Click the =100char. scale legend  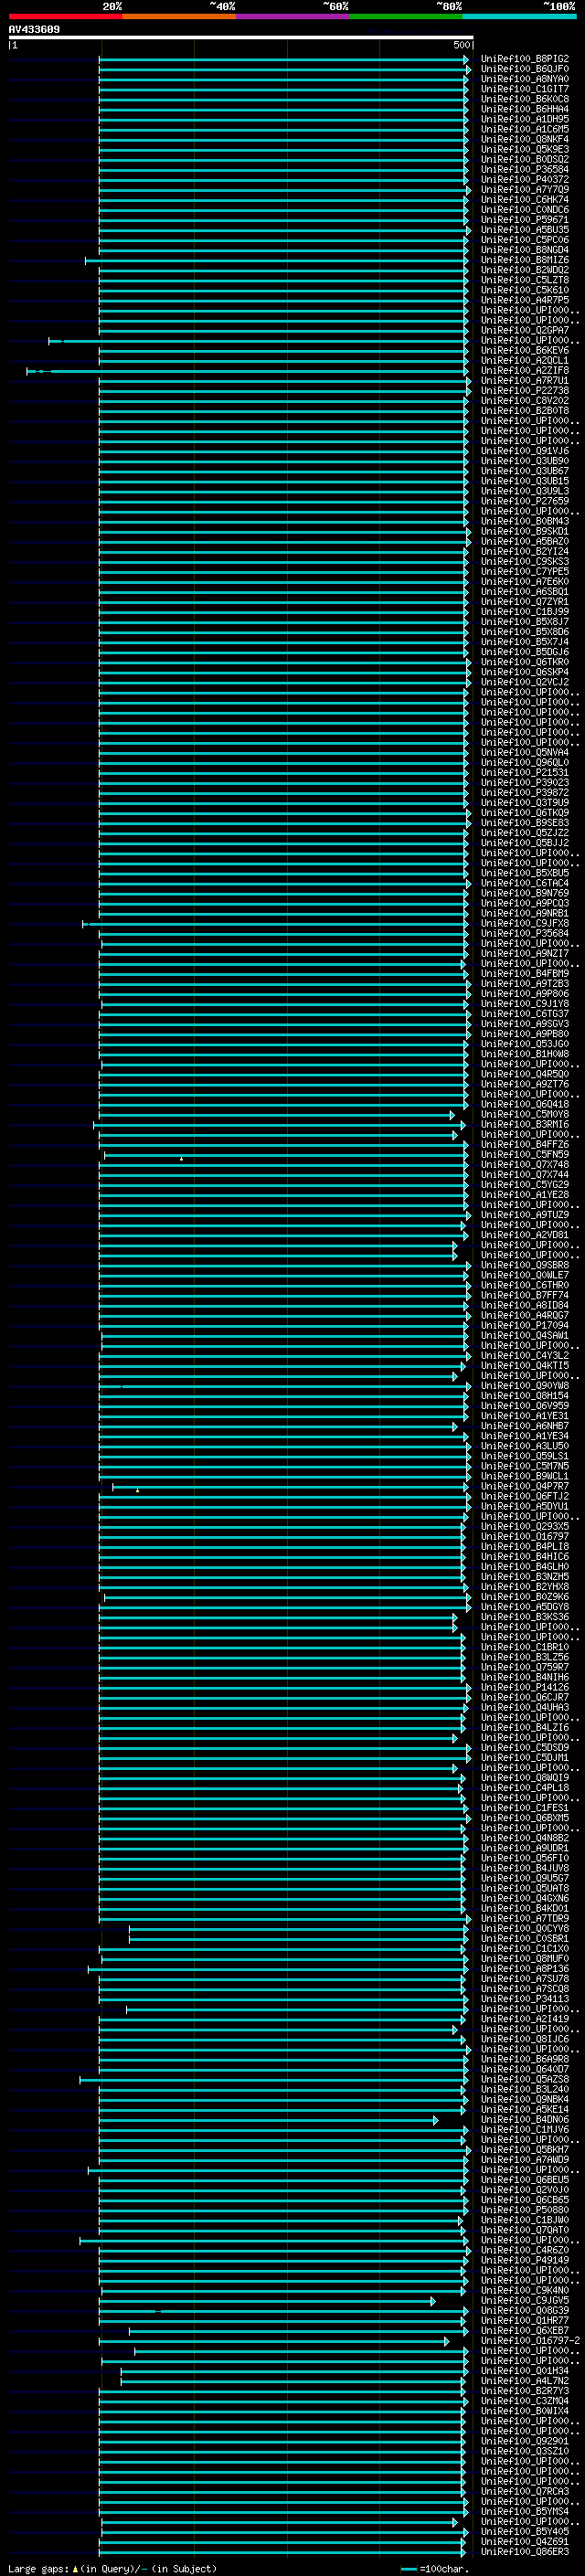tap(434, 2568)
